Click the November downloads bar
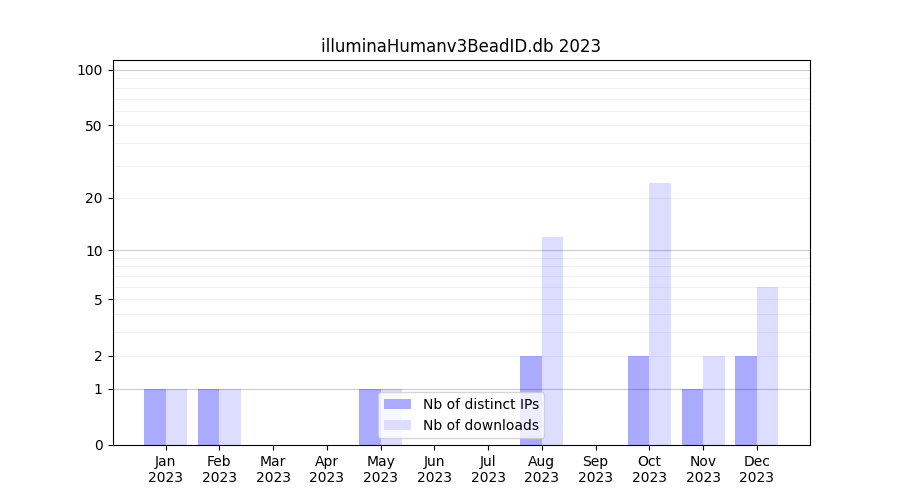 [x=714, y=400]
